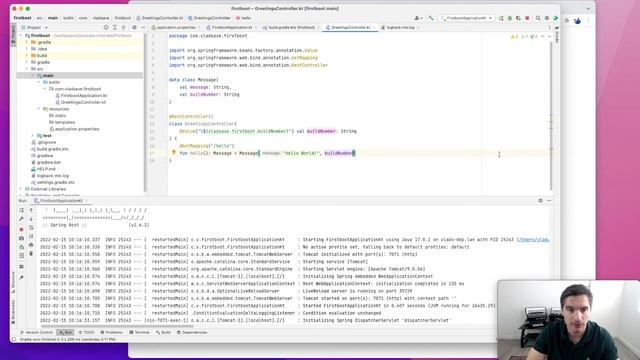Viewport: 640px width, 360px height.
Task: Click the GreetingsController breadcrumb in navigation bar
Action: tap(209, 18)
